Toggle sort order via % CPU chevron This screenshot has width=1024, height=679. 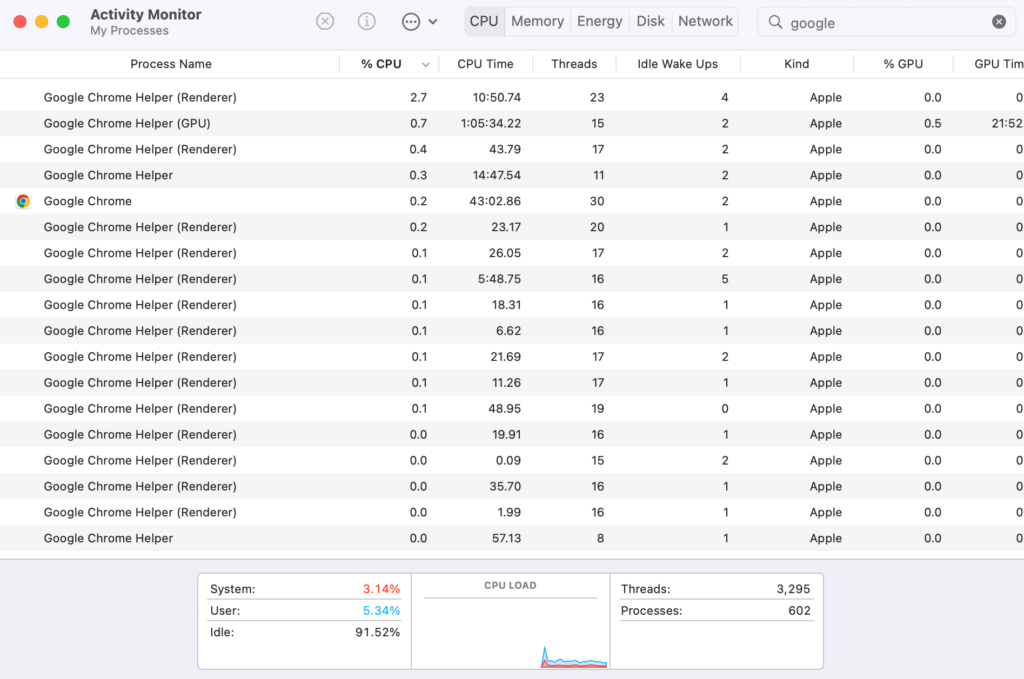click(426, 64)
